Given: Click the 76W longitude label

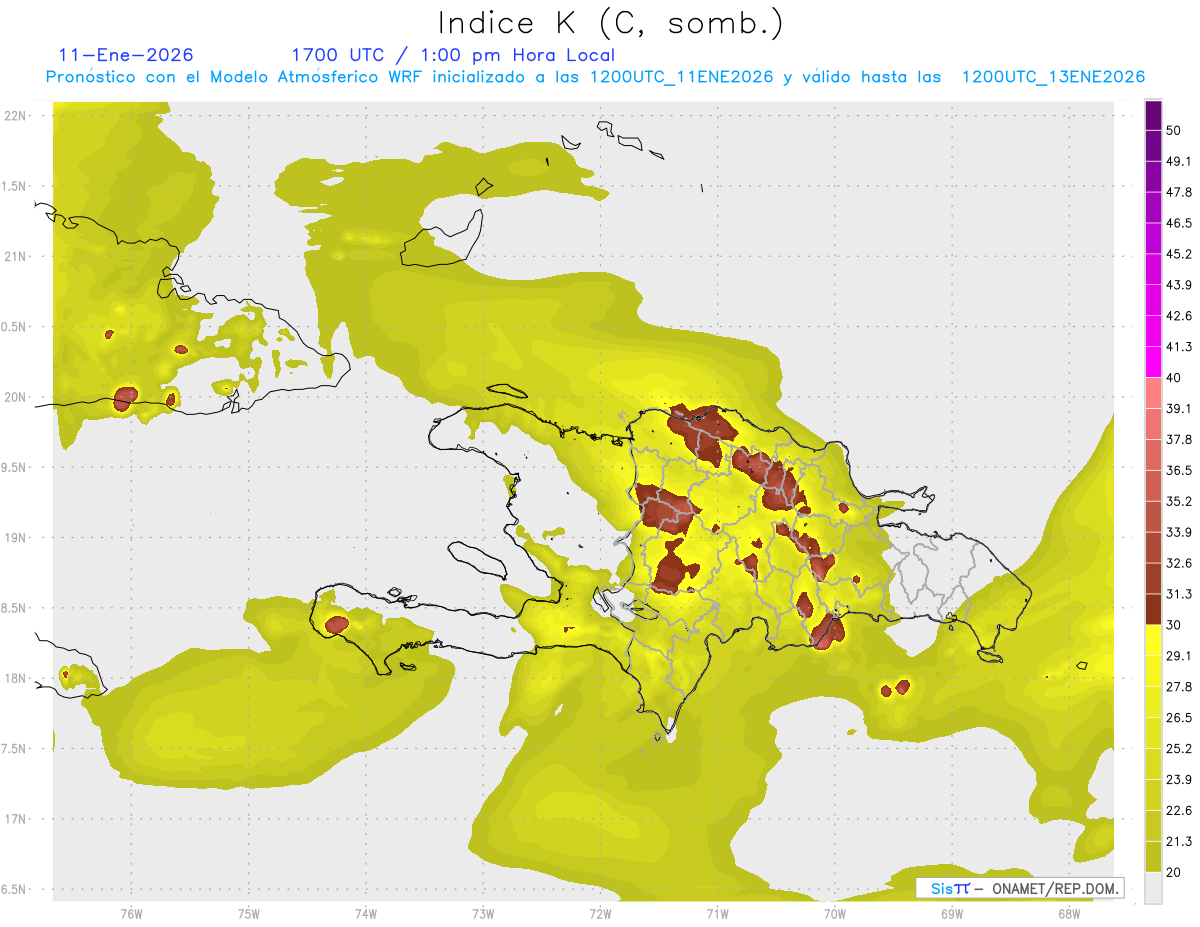Looking at the screenshot, I should click(x=131, y=914).
